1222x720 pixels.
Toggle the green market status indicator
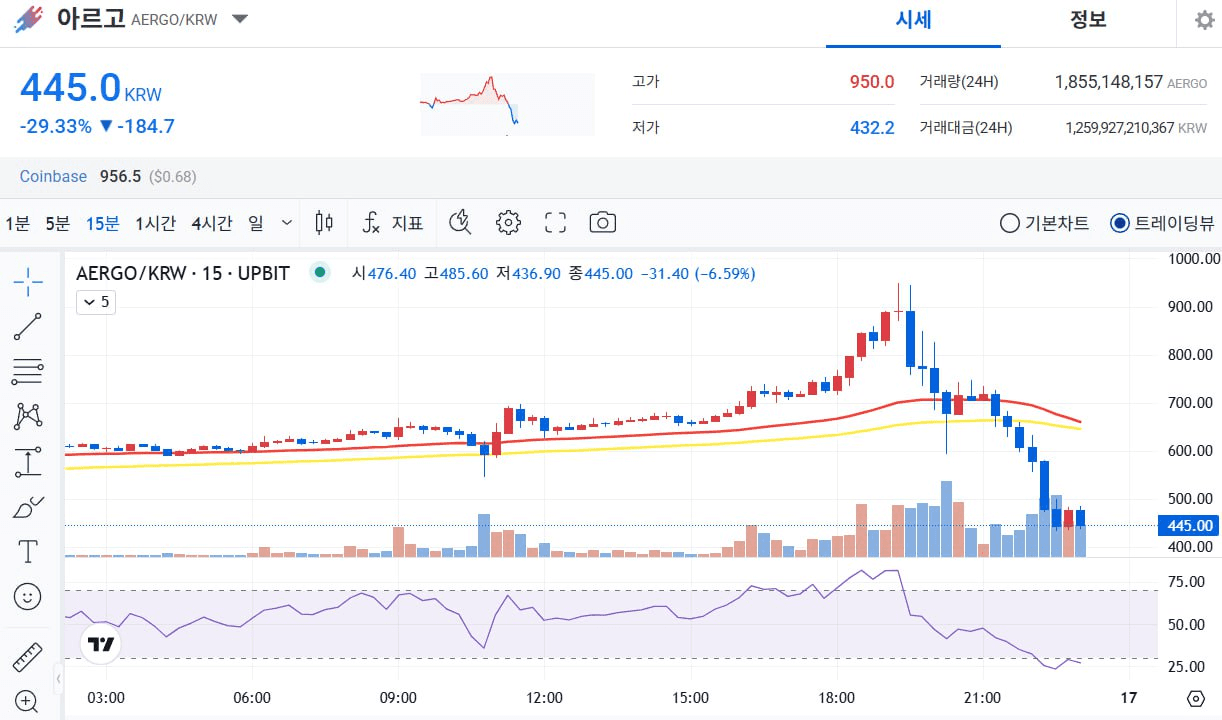click(x=320, y=272)
